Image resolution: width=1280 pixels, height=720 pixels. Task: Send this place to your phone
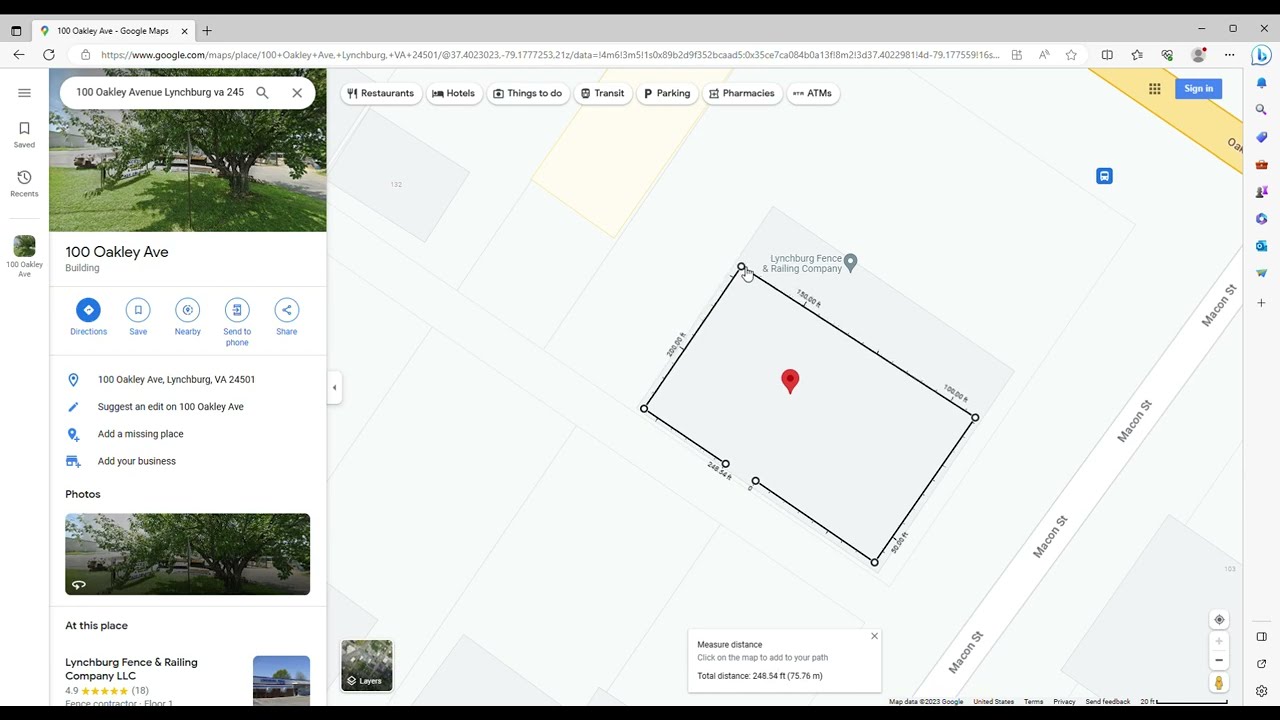pos(237,322)
